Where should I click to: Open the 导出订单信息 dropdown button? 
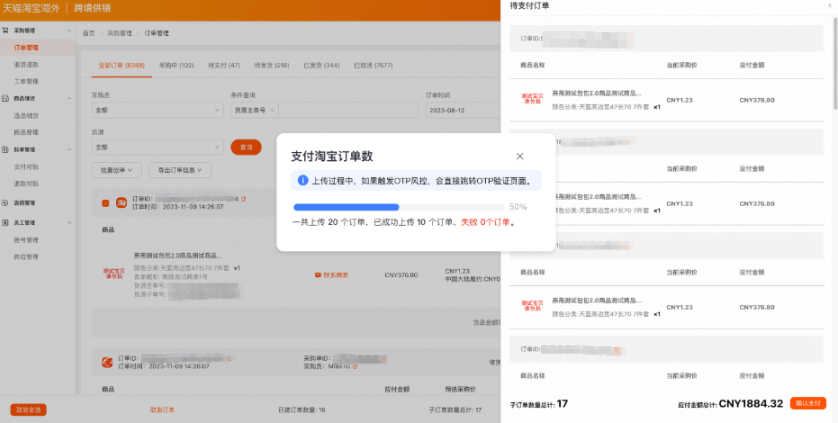[x=180, y=170]
